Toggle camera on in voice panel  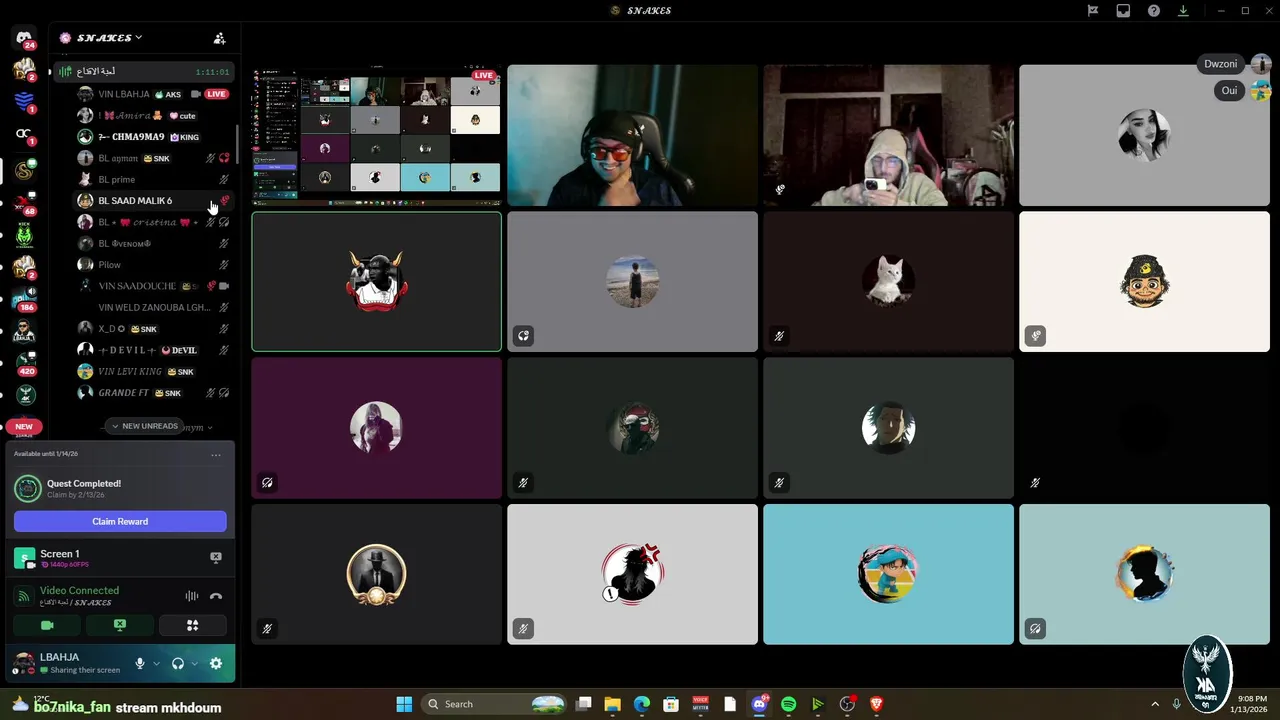pyautogui.click(x=47, y=625)
